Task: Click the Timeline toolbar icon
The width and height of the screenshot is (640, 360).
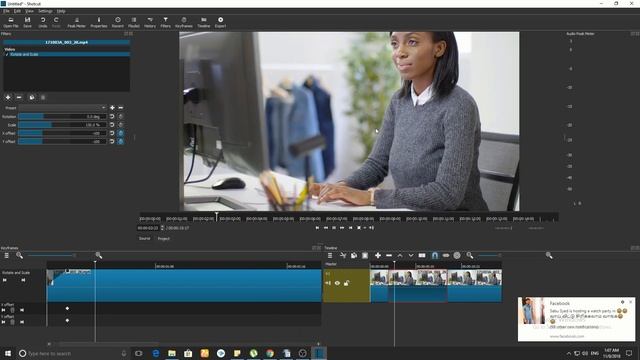Action: [x=204, y=22]
